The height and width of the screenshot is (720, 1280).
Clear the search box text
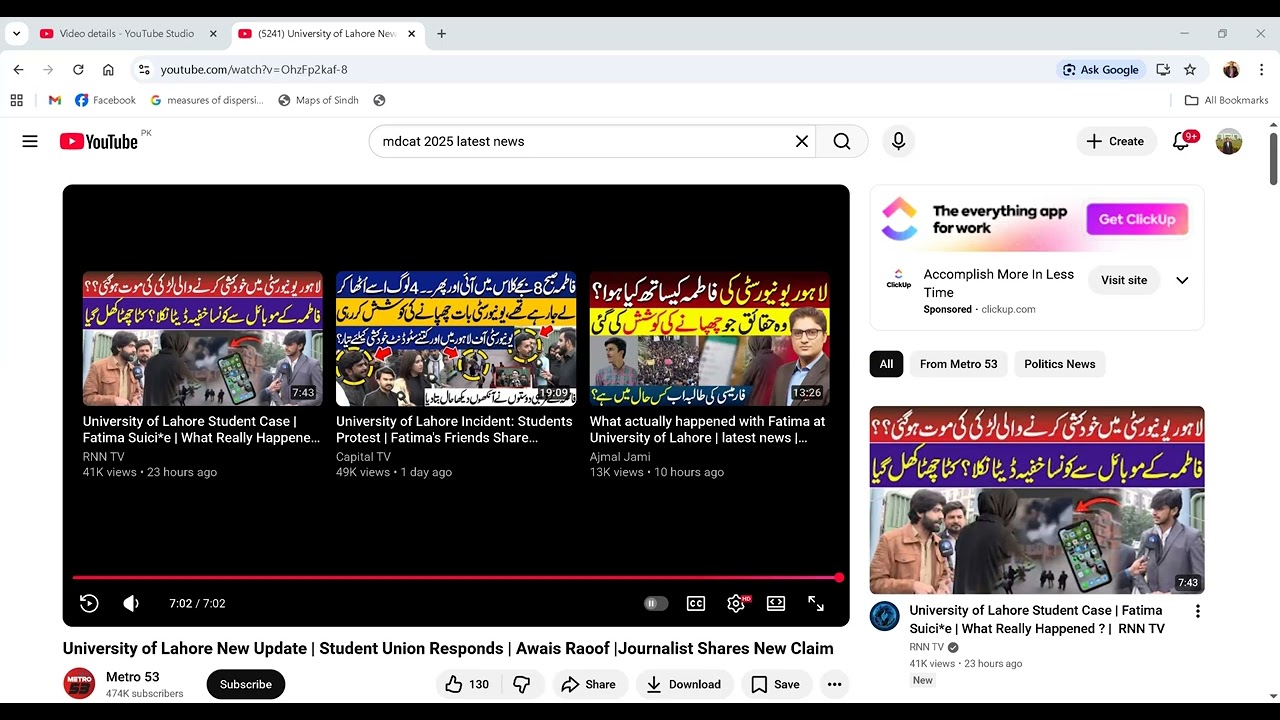click(801, 142)
